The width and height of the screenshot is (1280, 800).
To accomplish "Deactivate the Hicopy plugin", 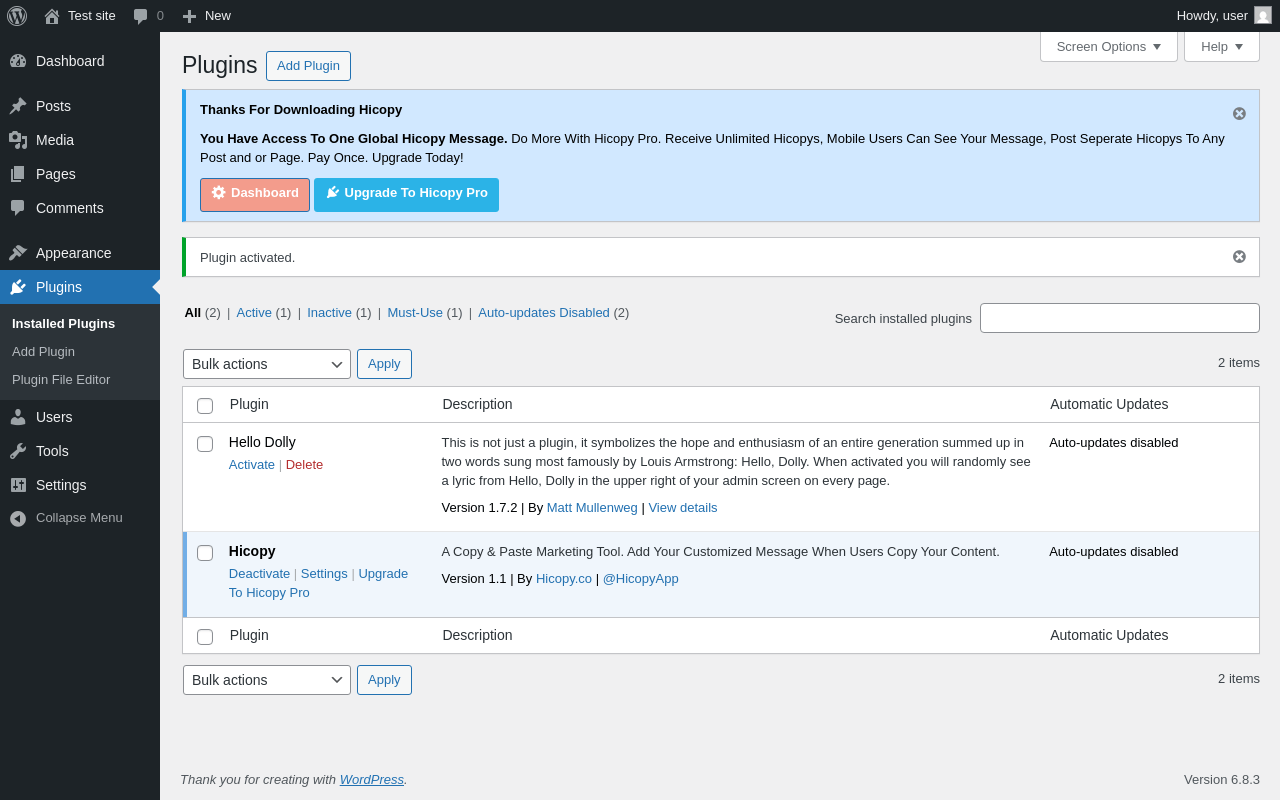I will coord(259,574).
